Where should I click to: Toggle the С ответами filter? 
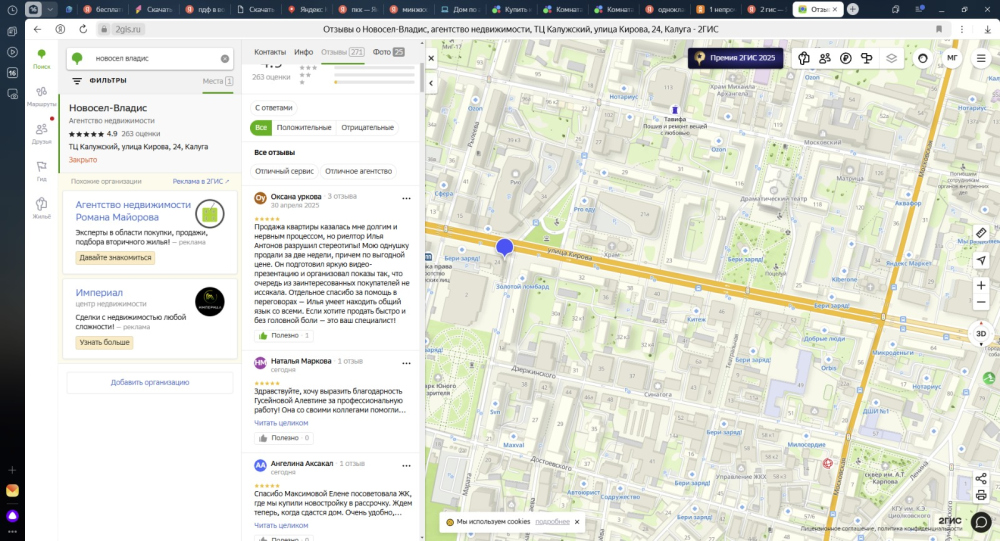[x=274, y=108]
